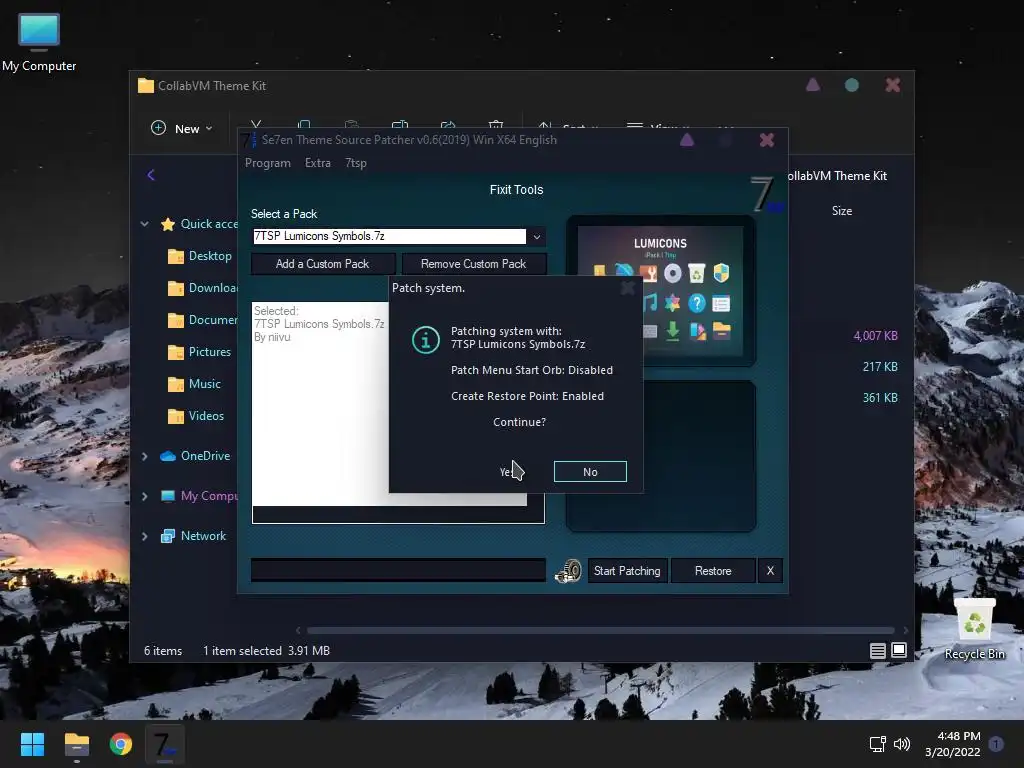Click the horizontal scrollbar in Explorer
Viewport: 1024px width, 768px height.
coord(600,630)
